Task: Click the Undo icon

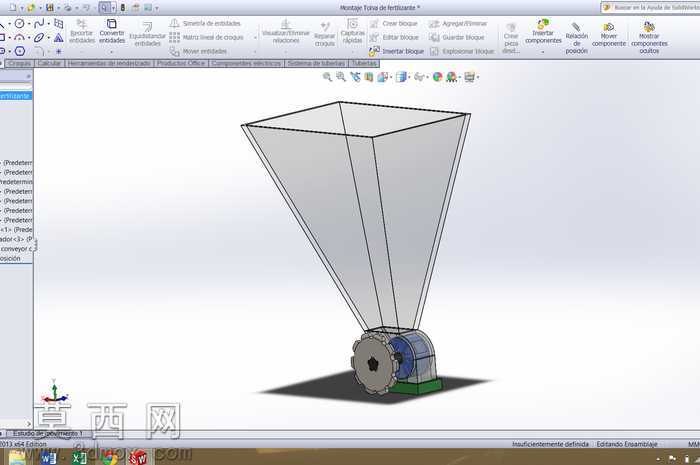Action: 87,8
